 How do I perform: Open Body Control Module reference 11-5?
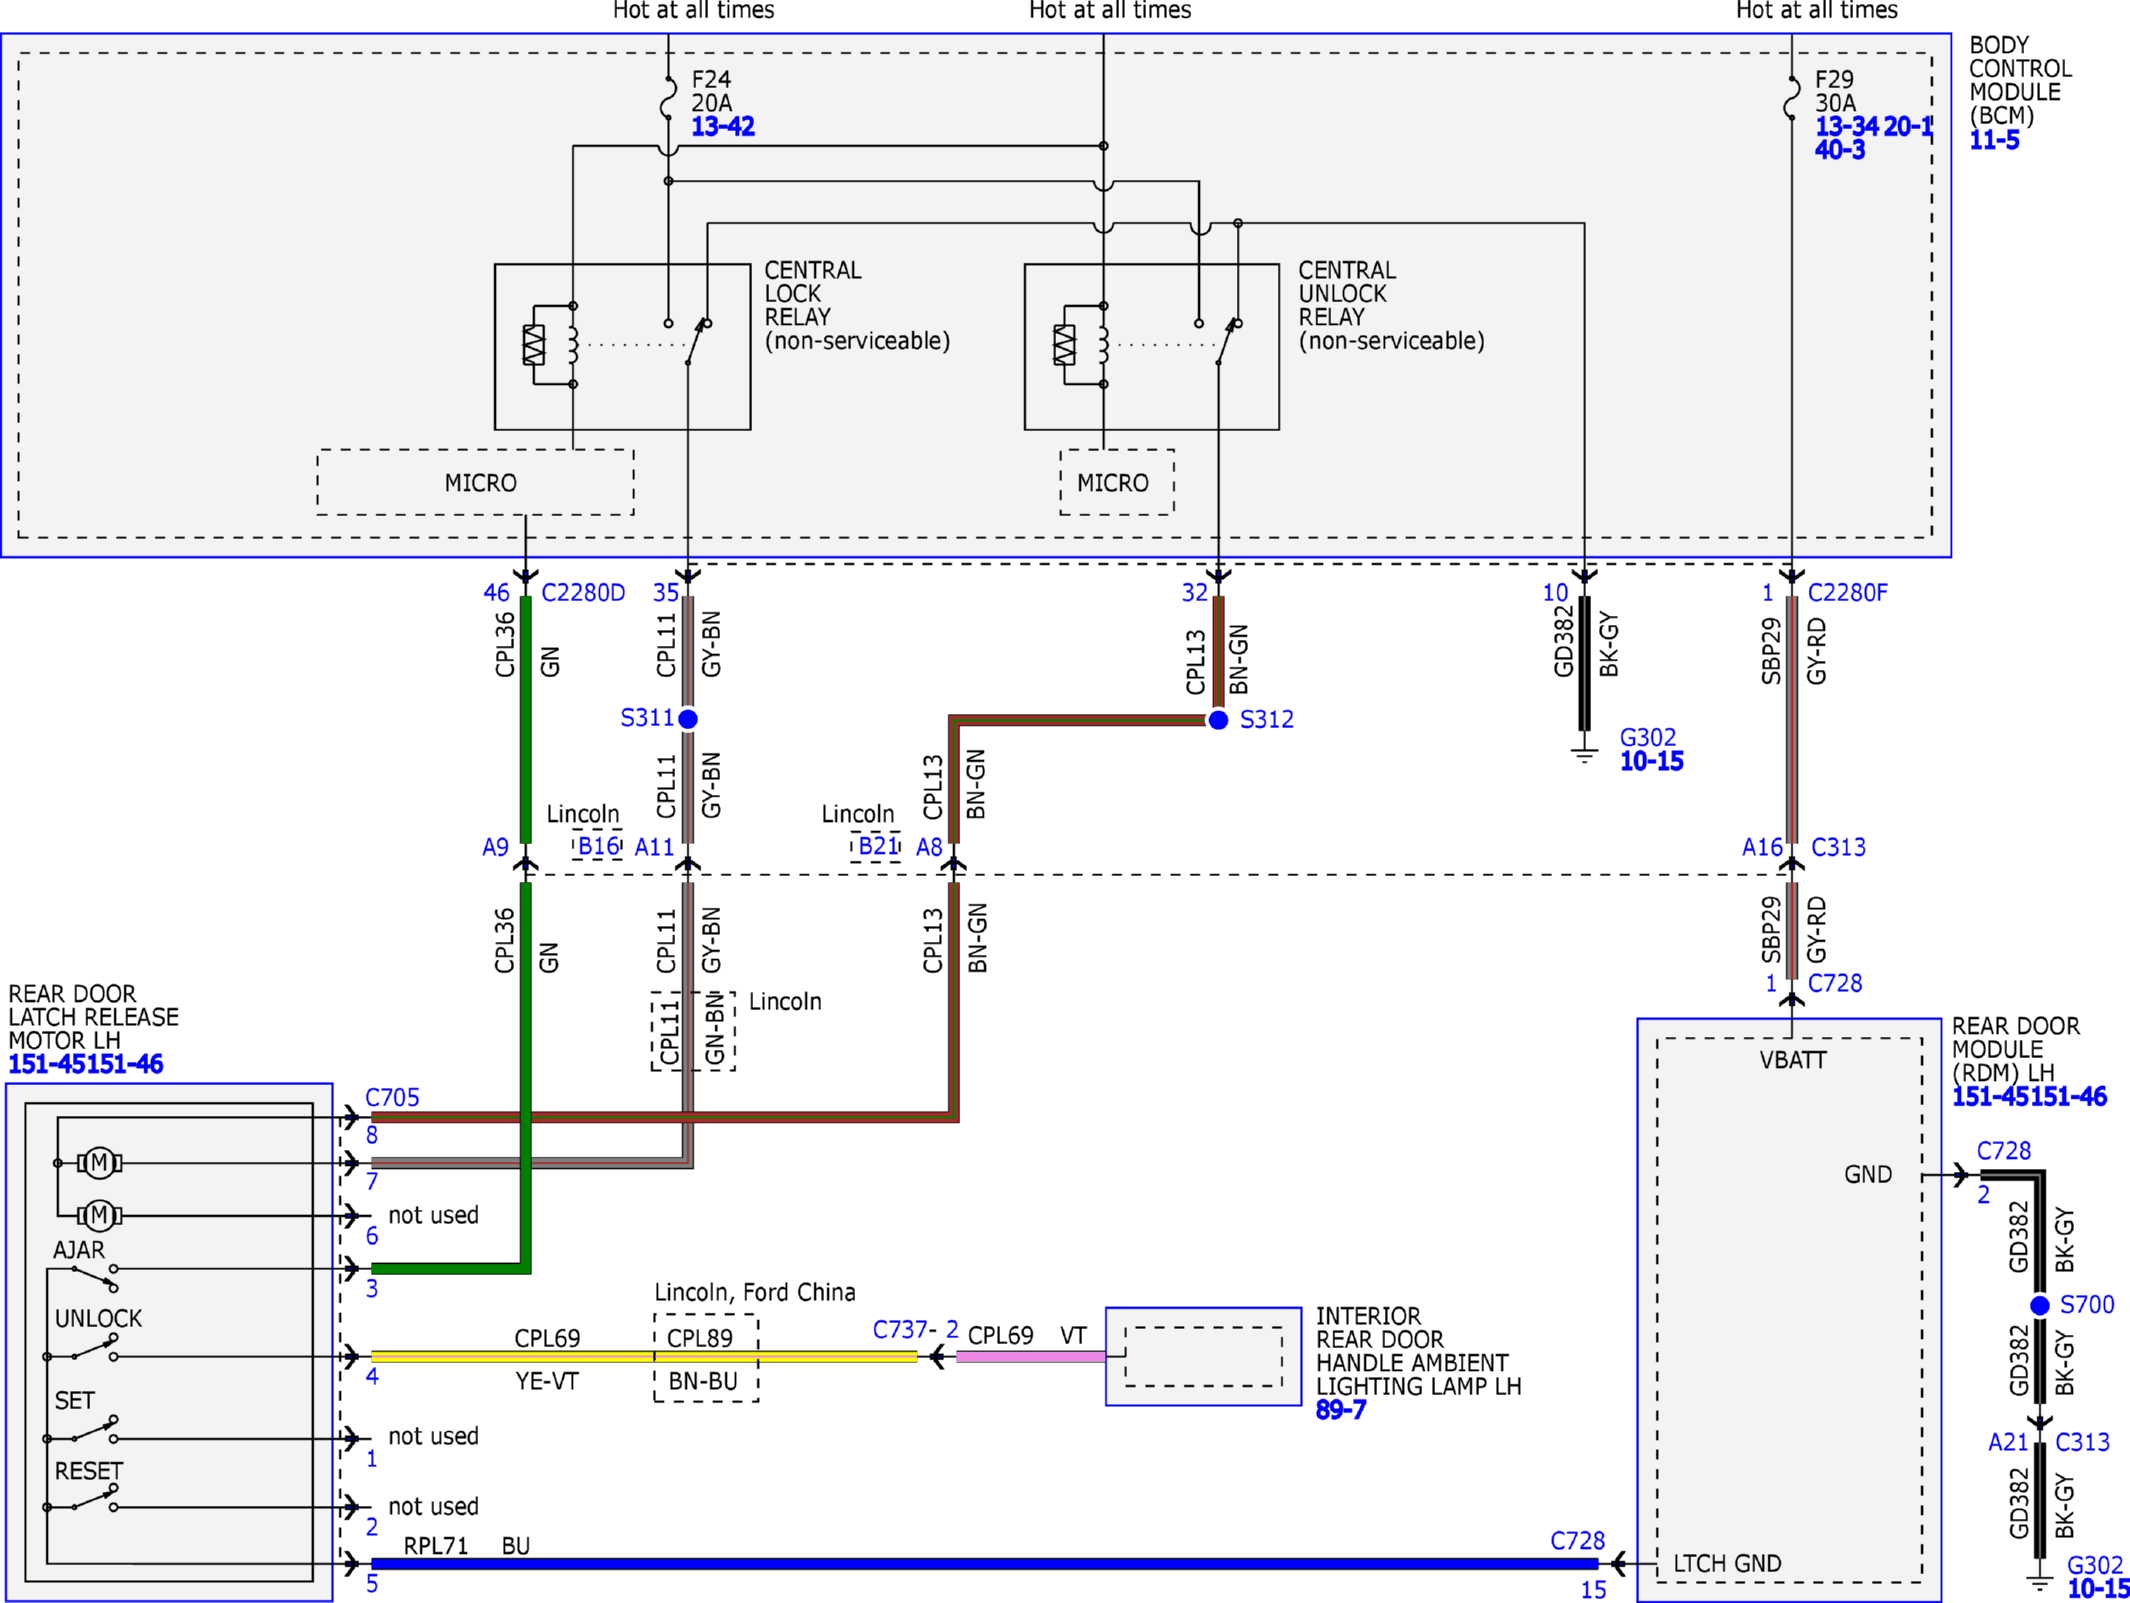coord(1994,140)
